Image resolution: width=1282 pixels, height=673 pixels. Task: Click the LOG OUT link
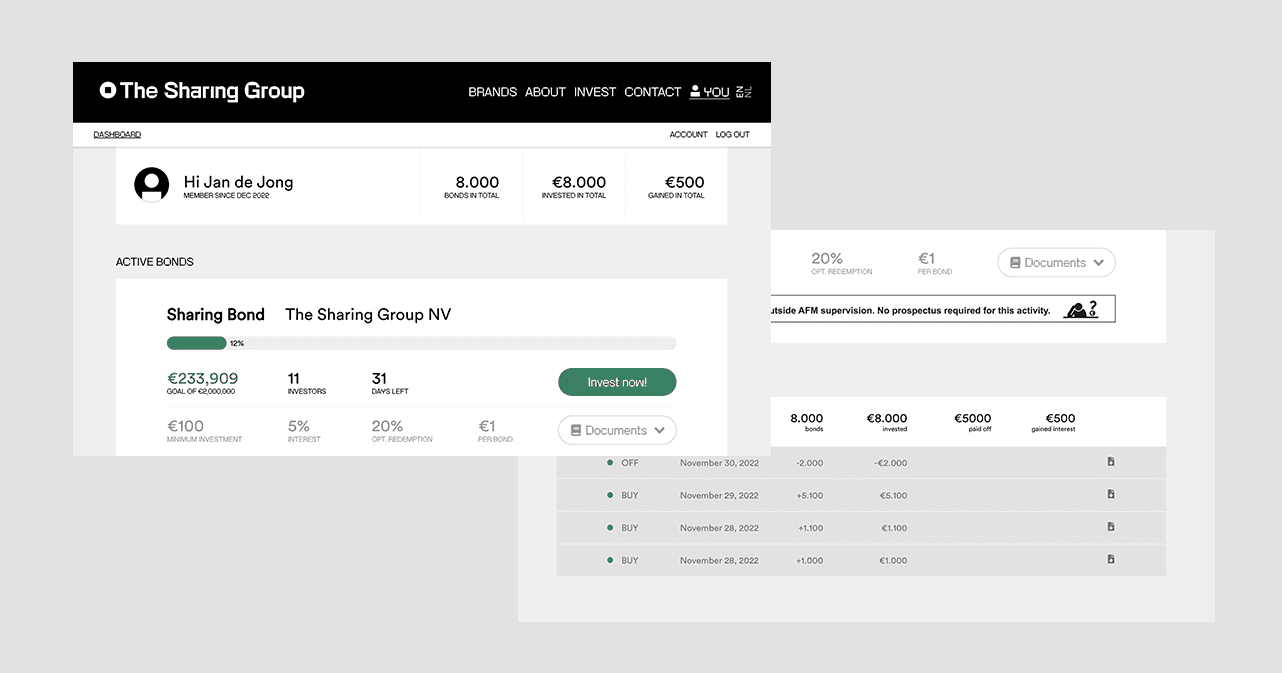click(732, 134)
